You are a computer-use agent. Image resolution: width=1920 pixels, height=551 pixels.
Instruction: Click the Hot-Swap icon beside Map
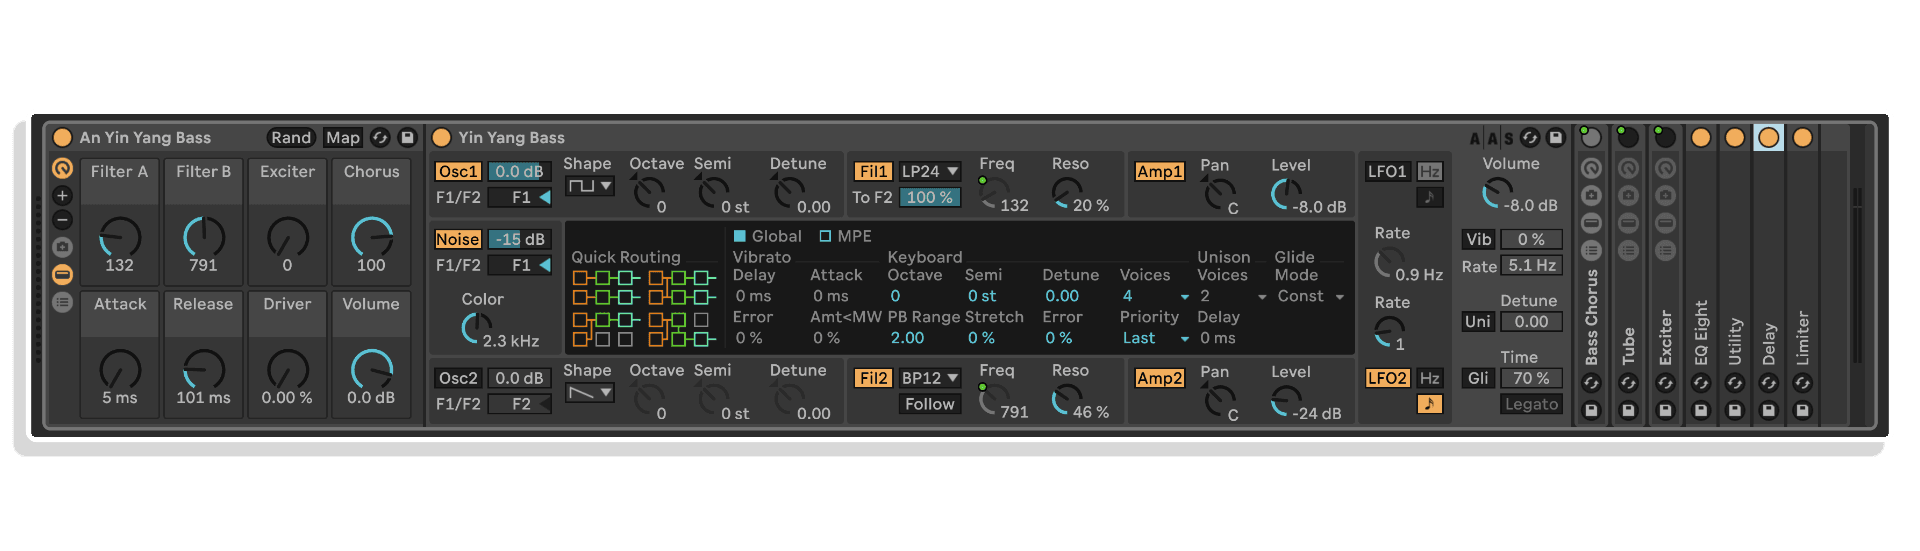pos(380,138)
